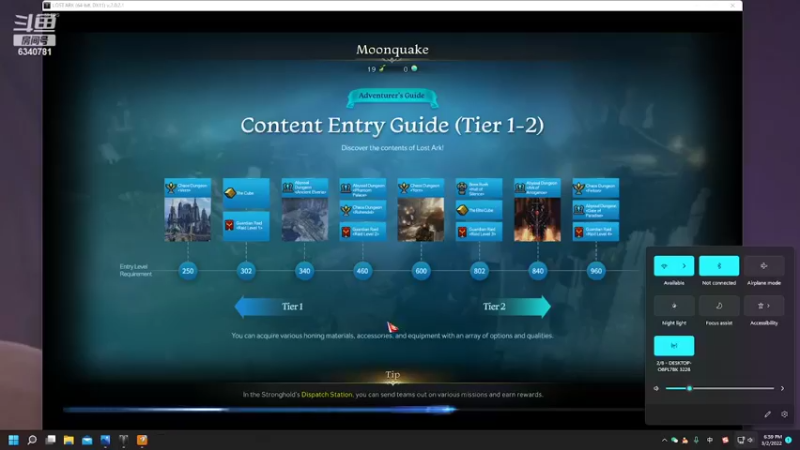Click the IME language indicator in the tray
This screenshot has width=800, height=450.
pyautogui.click(x=710, y=440)
